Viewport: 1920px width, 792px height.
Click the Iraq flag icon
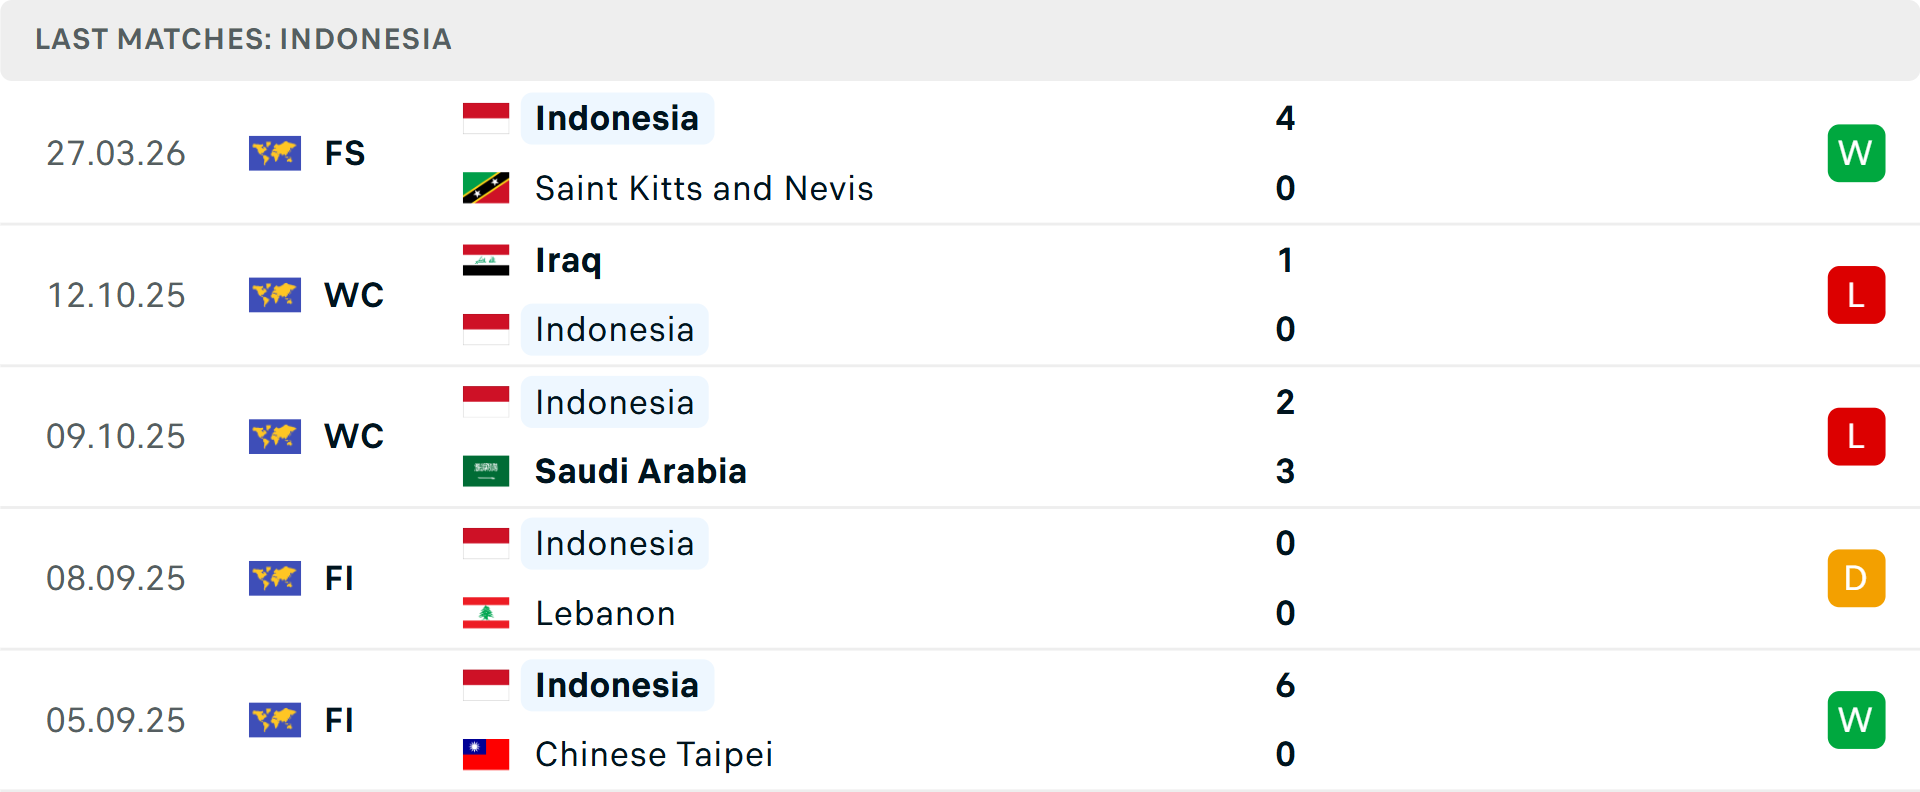[x=486, y=259]
